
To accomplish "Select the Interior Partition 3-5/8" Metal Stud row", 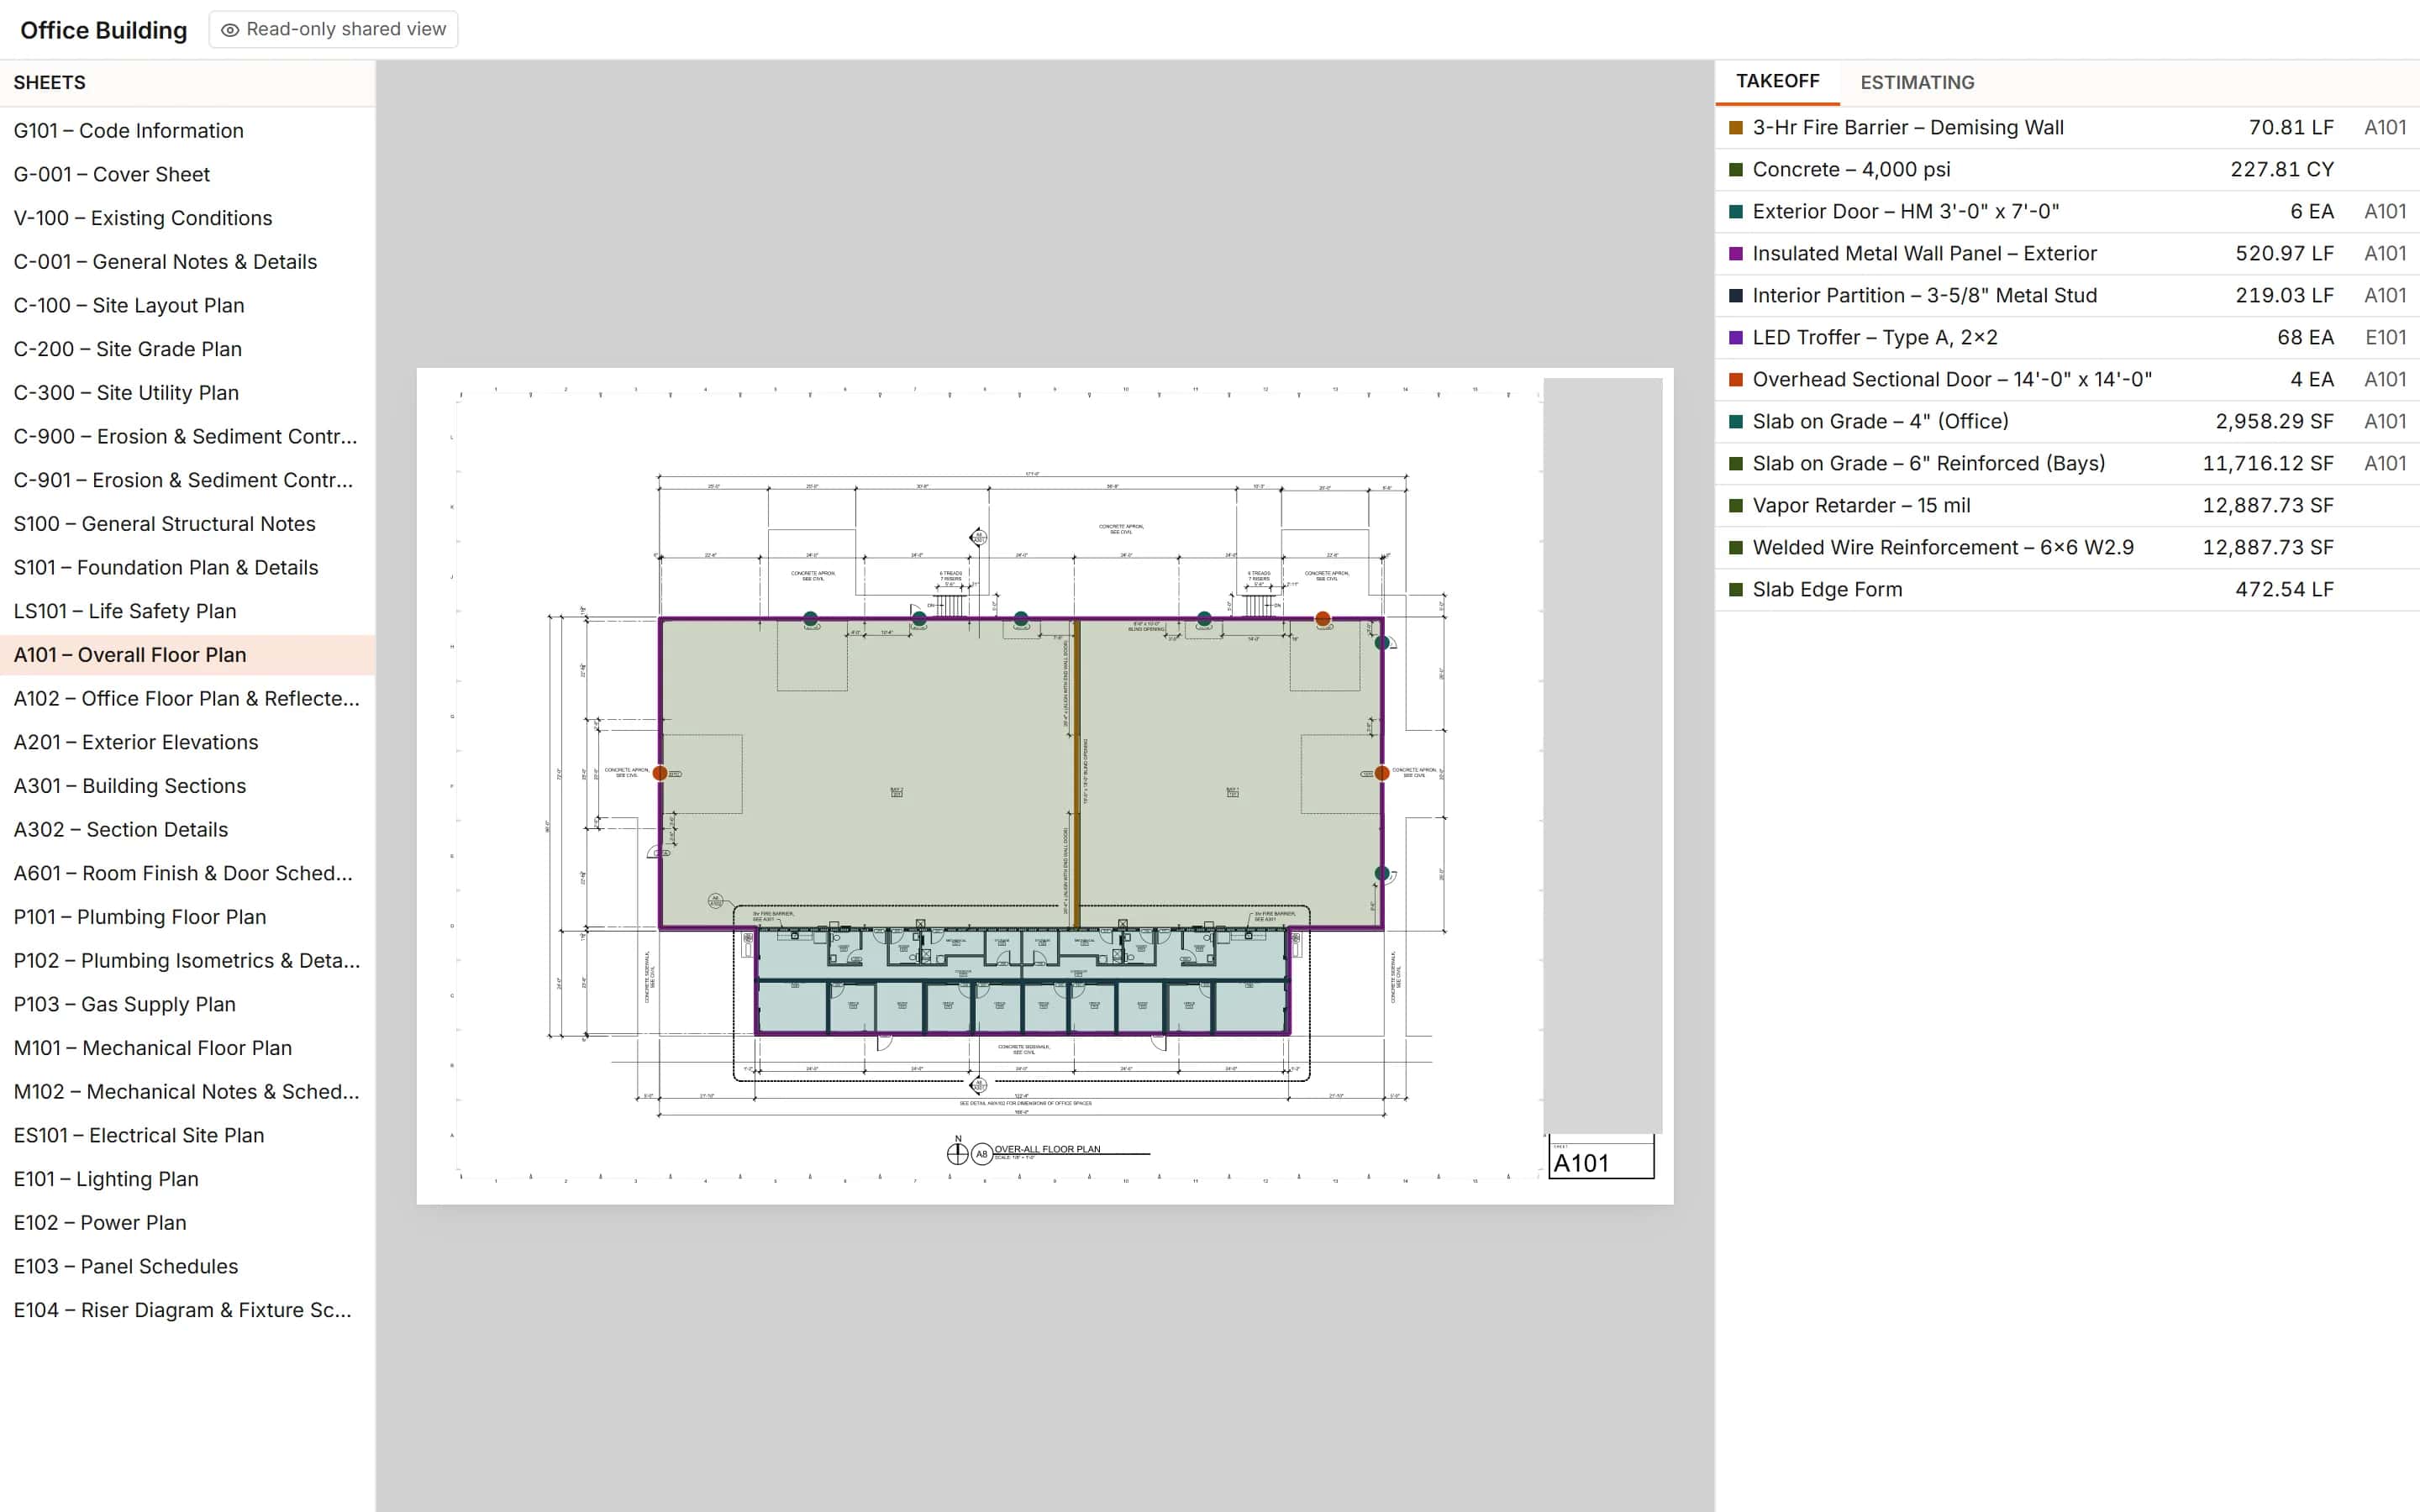I will pyautogui.click(x=2067, y=296).
